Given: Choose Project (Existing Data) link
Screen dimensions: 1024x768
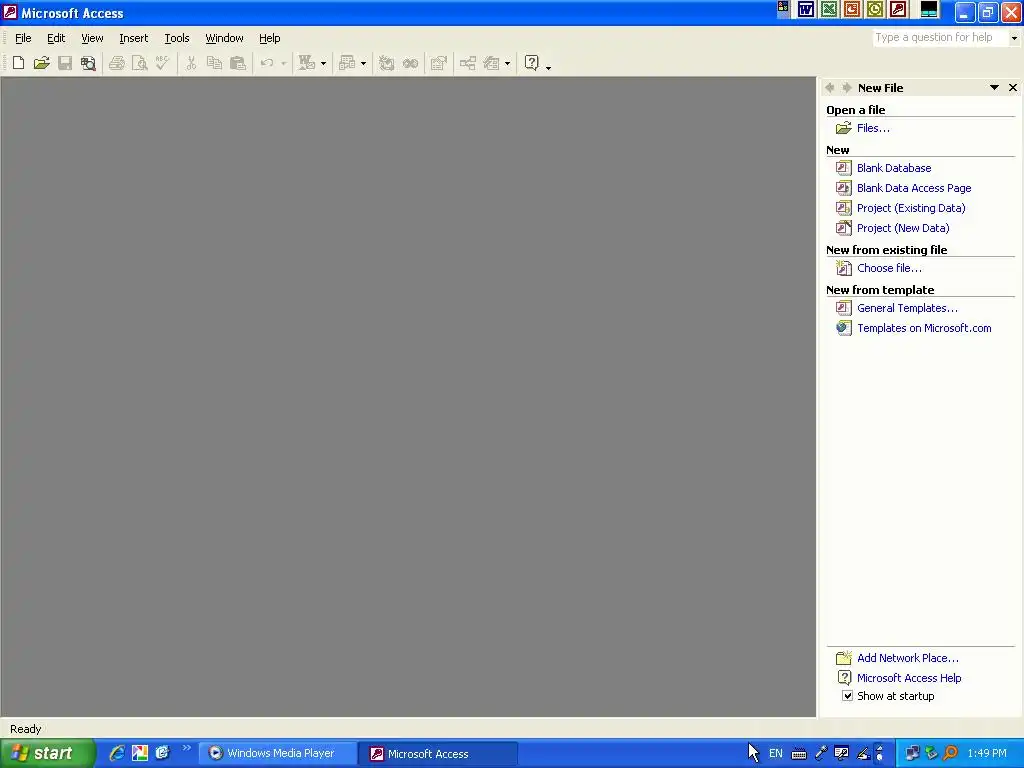Looking at the screenshot, I should [911, 208].
